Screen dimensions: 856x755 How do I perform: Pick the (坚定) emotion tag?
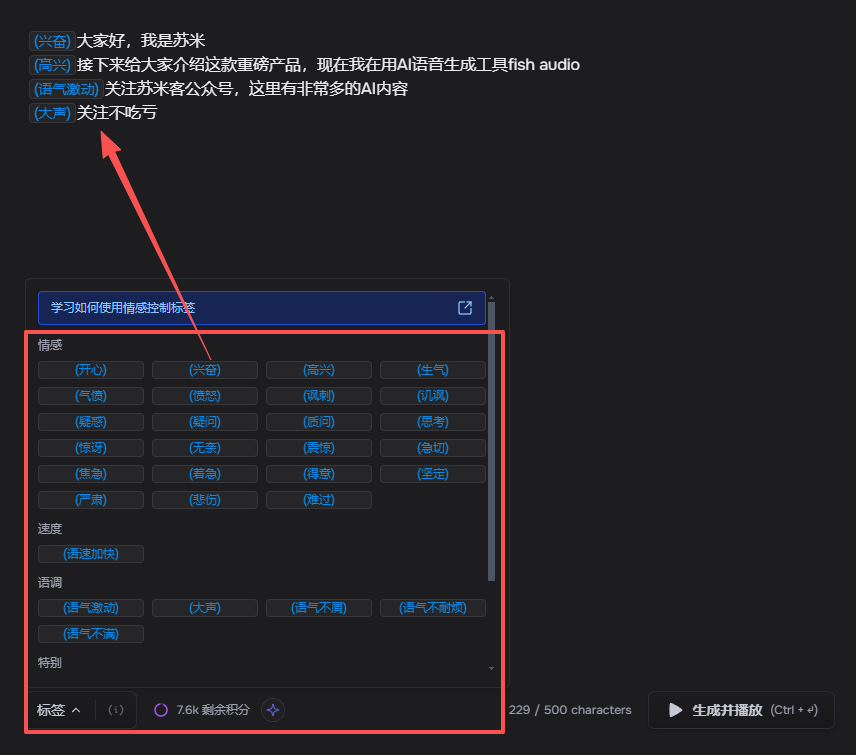pyautogui.click(x=432, y=474)
